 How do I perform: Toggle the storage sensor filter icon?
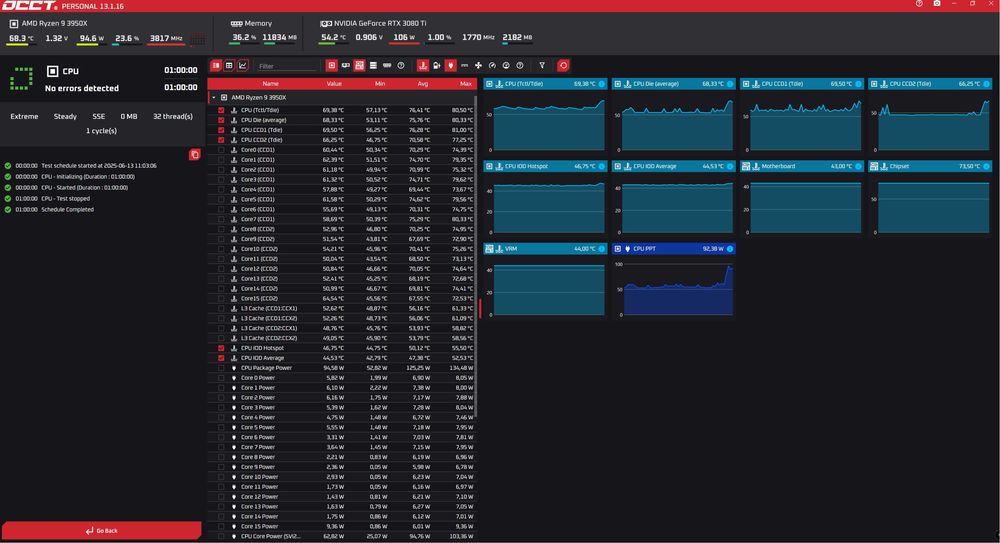pos(373,66)
